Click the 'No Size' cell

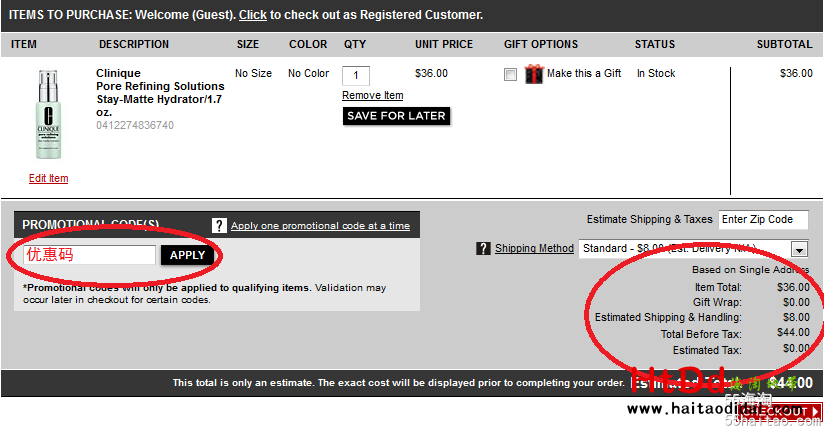point(253,74)
